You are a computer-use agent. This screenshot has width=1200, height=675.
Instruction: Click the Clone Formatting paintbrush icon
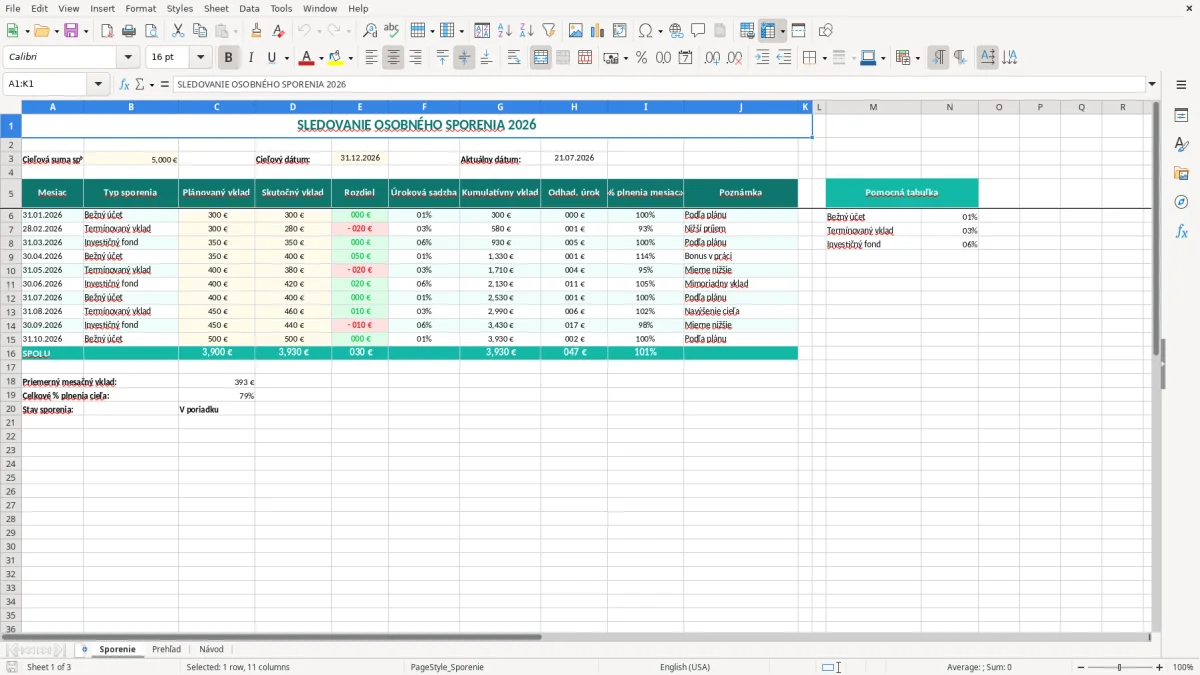click(256, 31)
